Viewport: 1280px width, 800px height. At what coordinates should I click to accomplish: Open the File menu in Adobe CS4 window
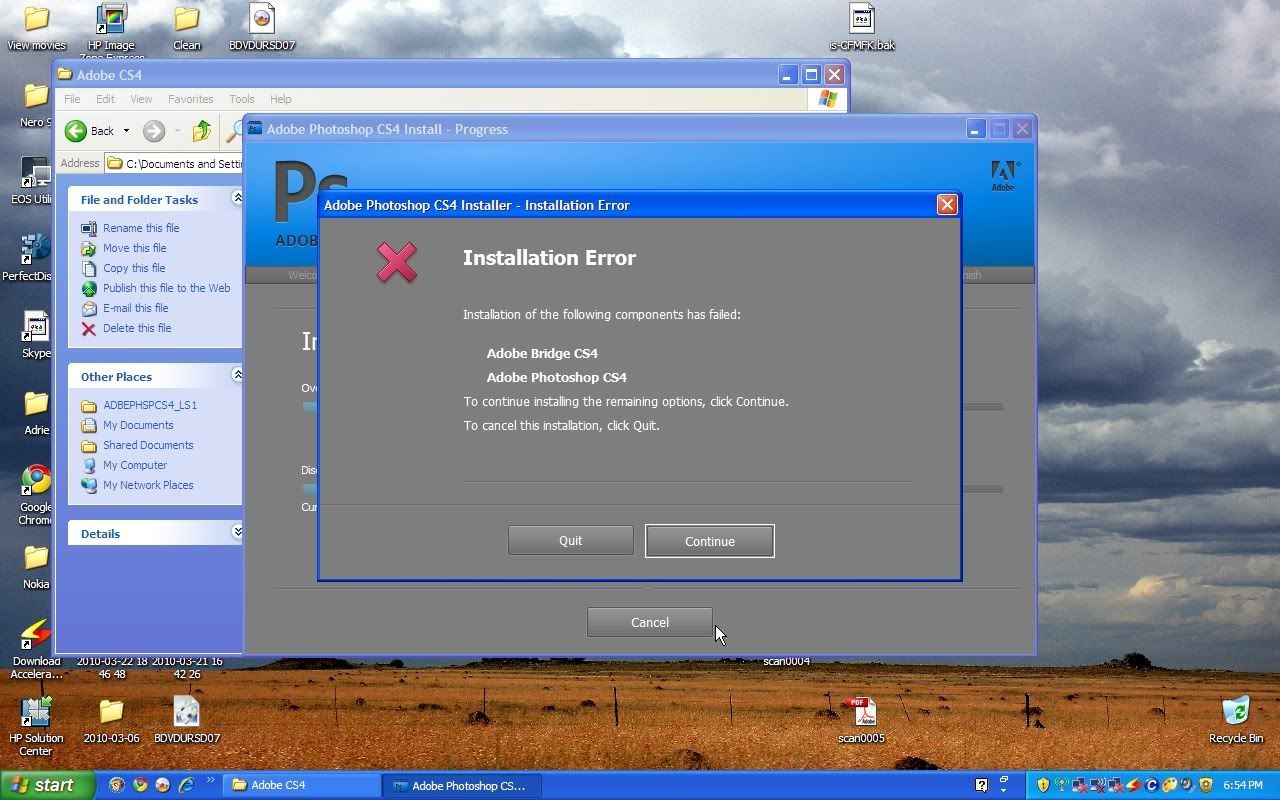[72, 99]
